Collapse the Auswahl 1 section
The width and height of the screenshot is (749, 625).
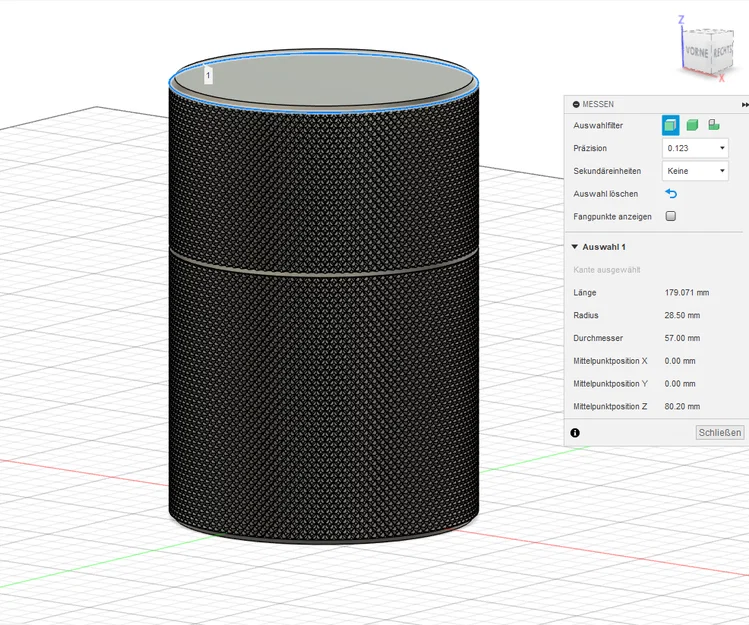575,247
